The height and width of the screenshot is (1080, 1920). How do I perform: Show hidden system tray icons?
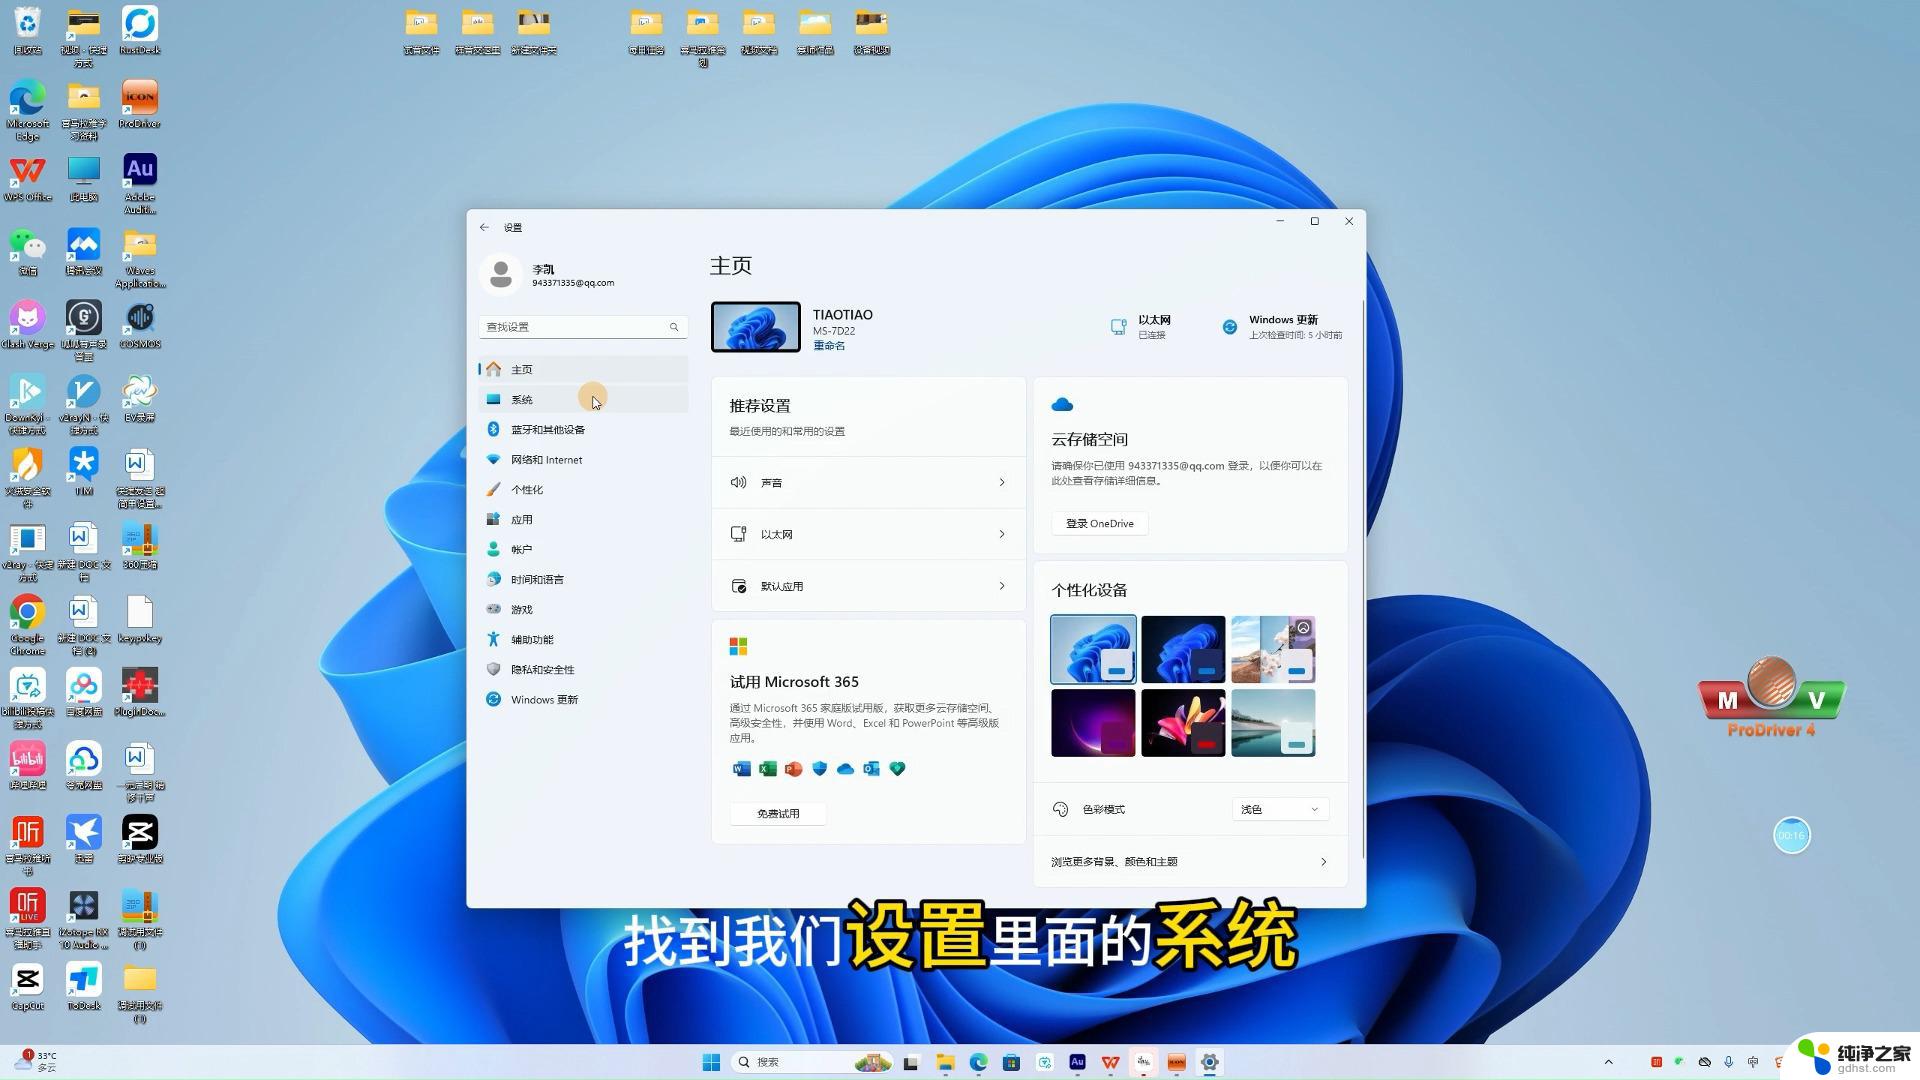coord(1608,1062)
